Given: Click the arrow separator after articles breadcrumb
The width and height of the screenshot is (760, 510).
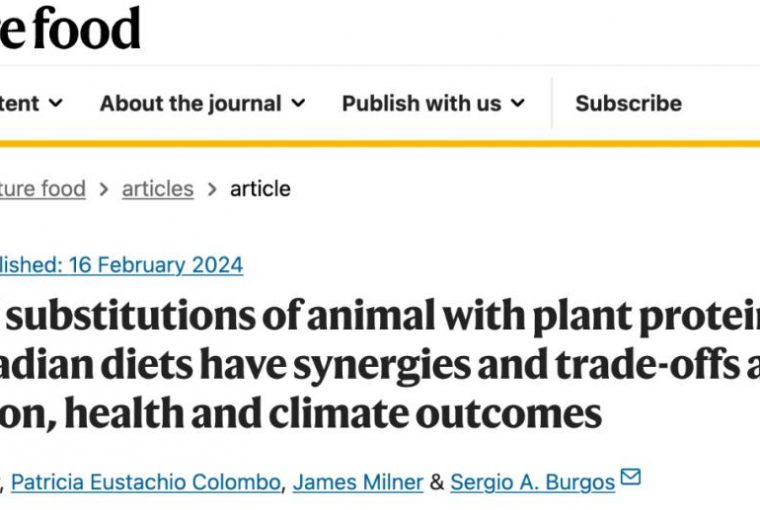Looking at the screenshot, I should pos(211,188).
